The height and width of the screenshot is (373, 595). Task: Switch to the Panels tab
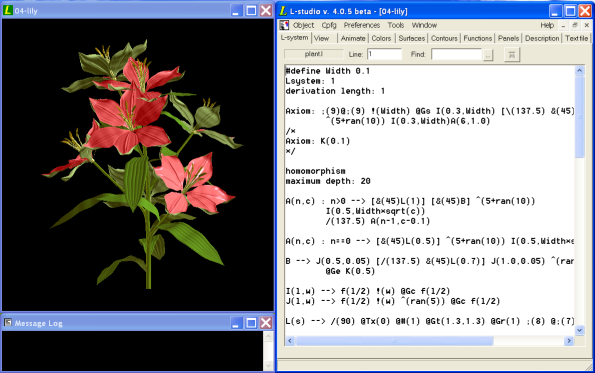(x=508, y=38)
